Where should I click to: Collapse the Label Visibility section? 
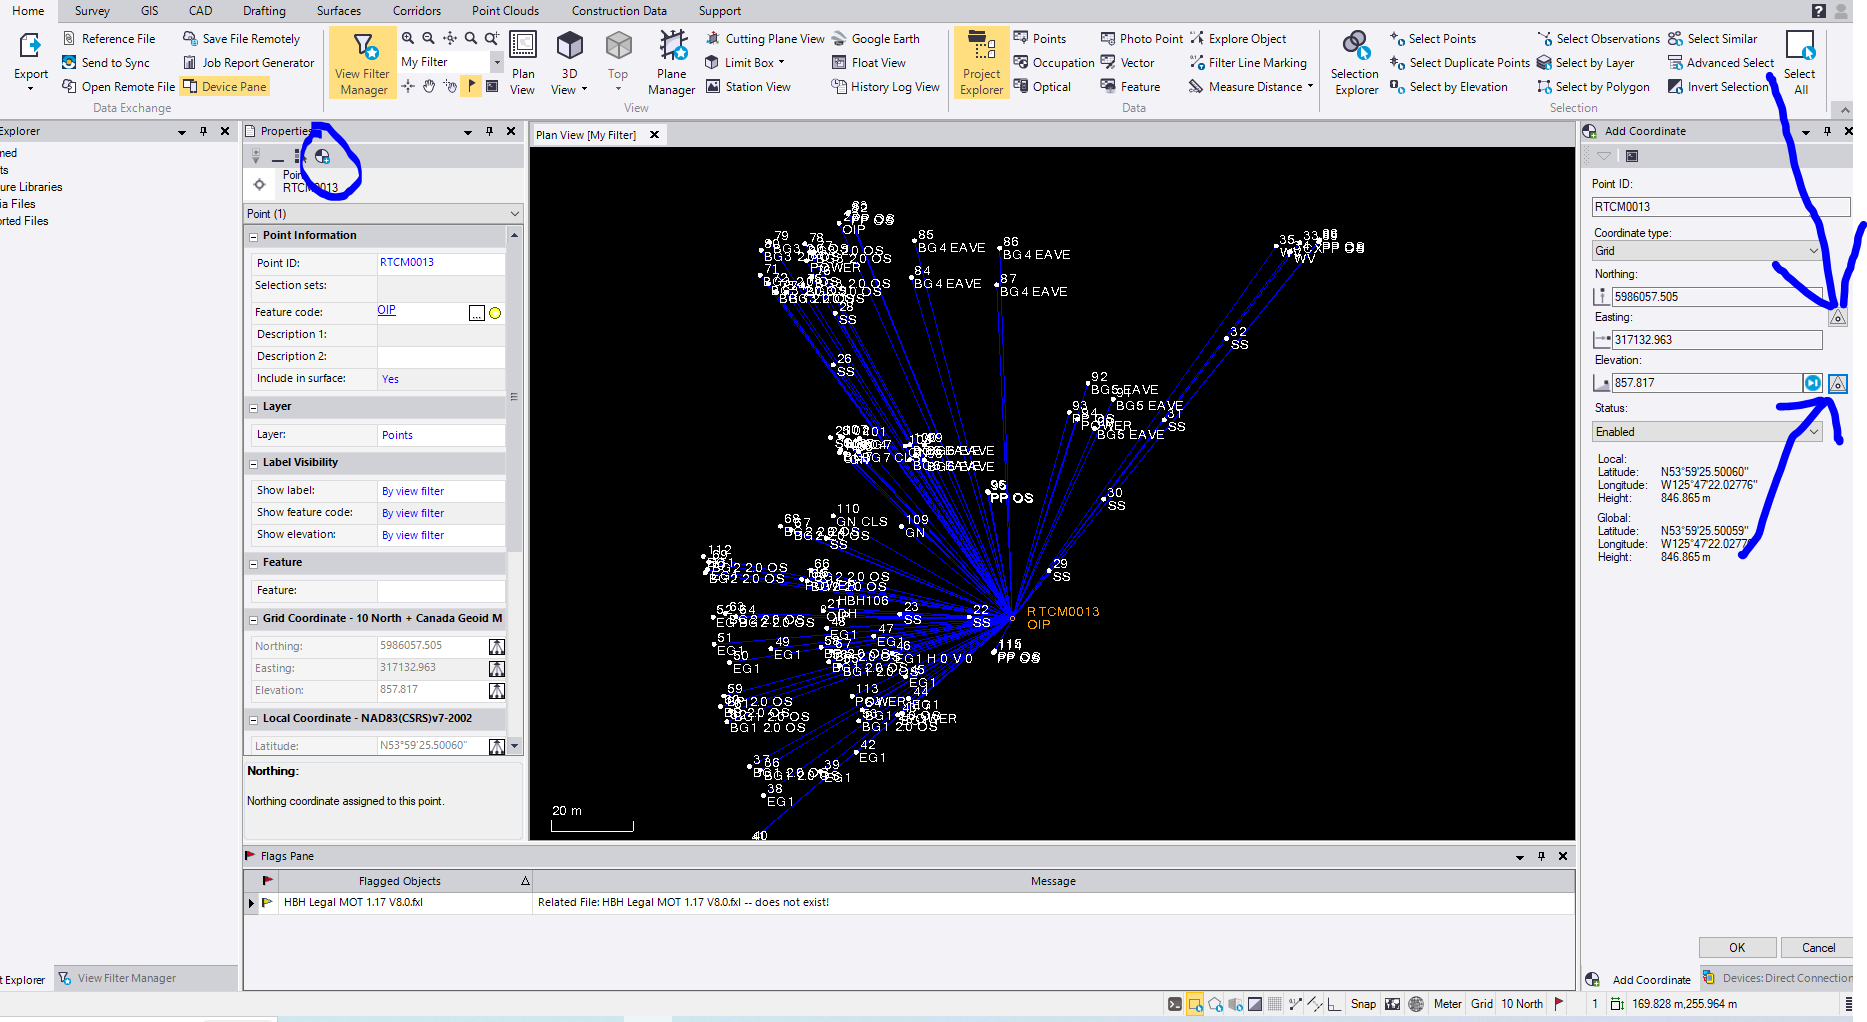click(254, 463)
